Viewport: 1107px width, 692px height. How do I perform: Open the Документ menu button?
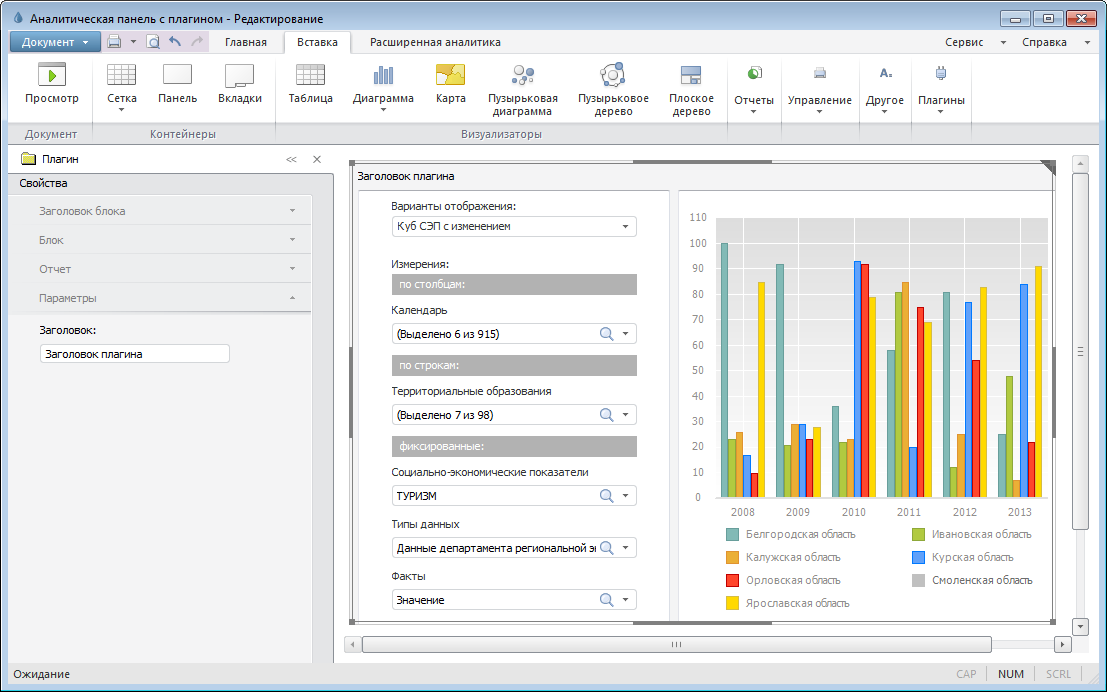pos(55,42)
